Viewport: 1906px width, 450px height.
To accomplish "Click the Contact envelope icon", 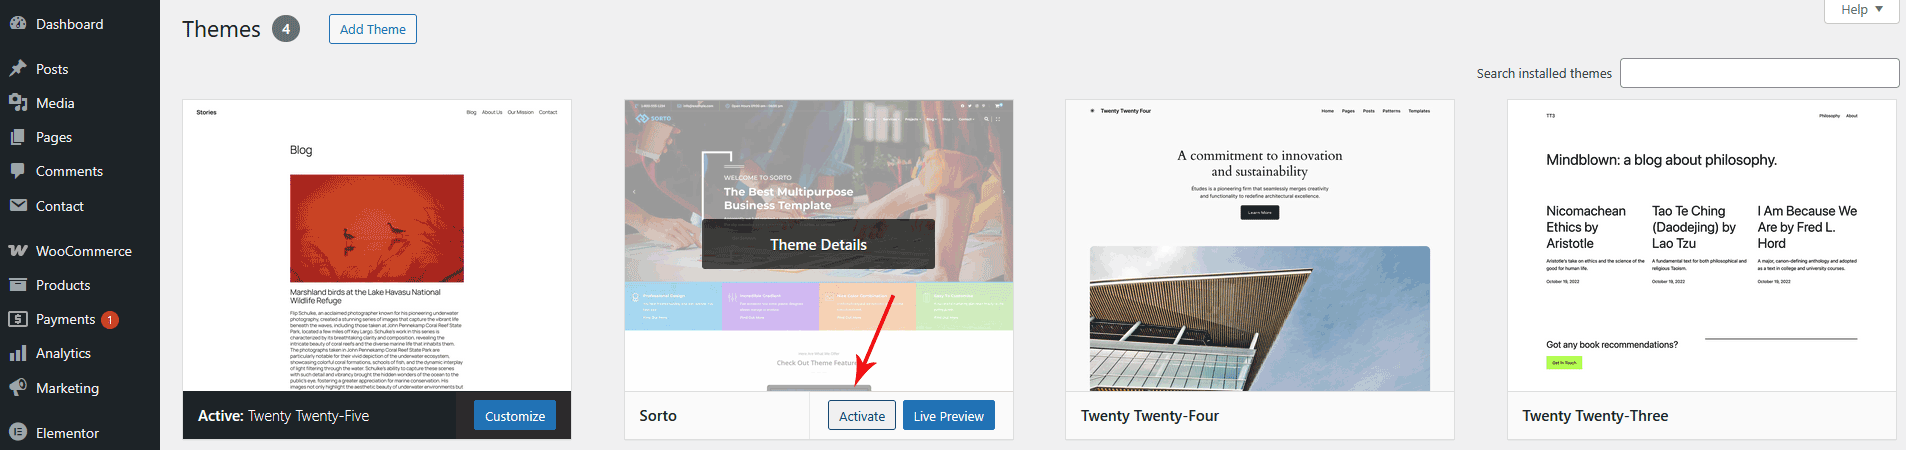I will point(18,206).
